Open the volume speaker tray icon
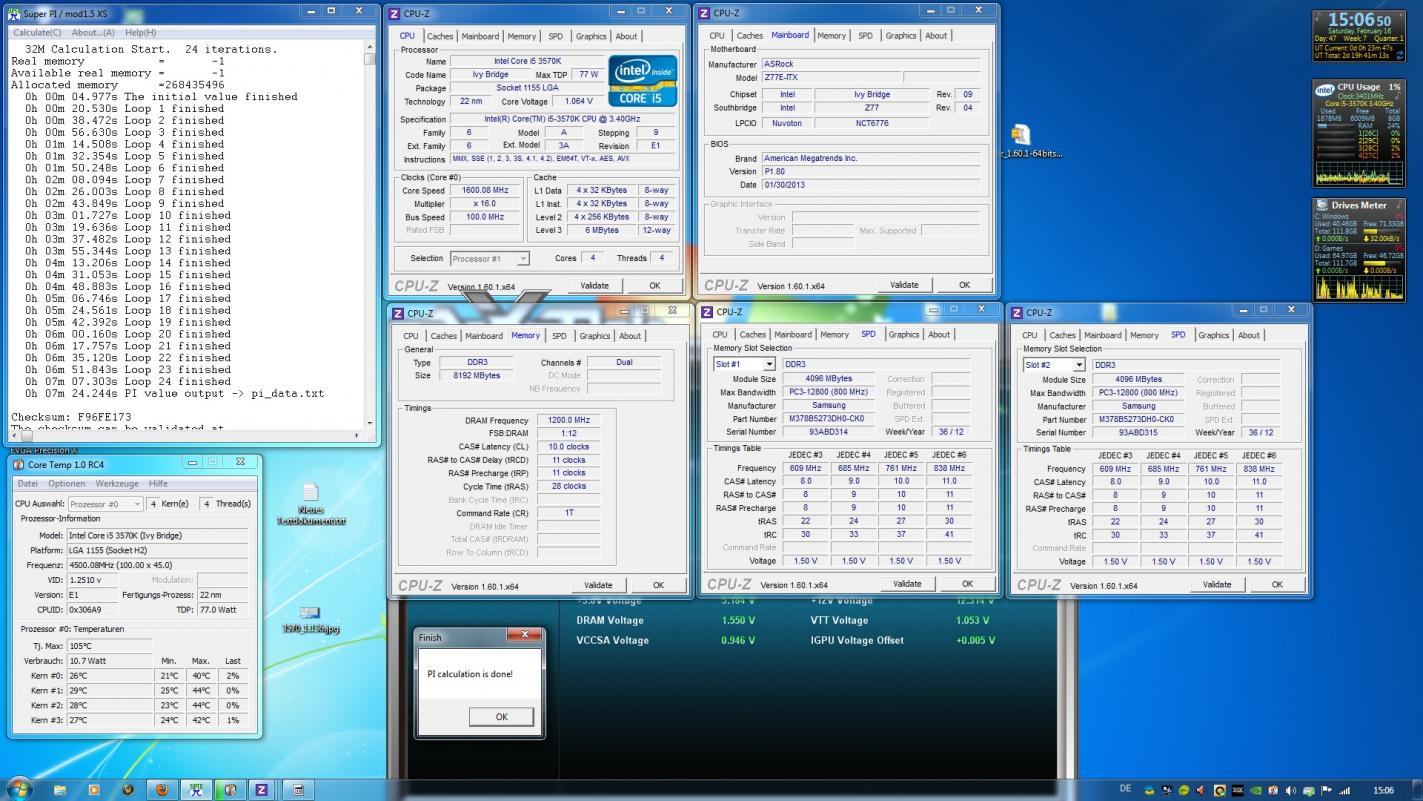Image resolution: width=1423 pixels, height=801 pixels. 1290,790
